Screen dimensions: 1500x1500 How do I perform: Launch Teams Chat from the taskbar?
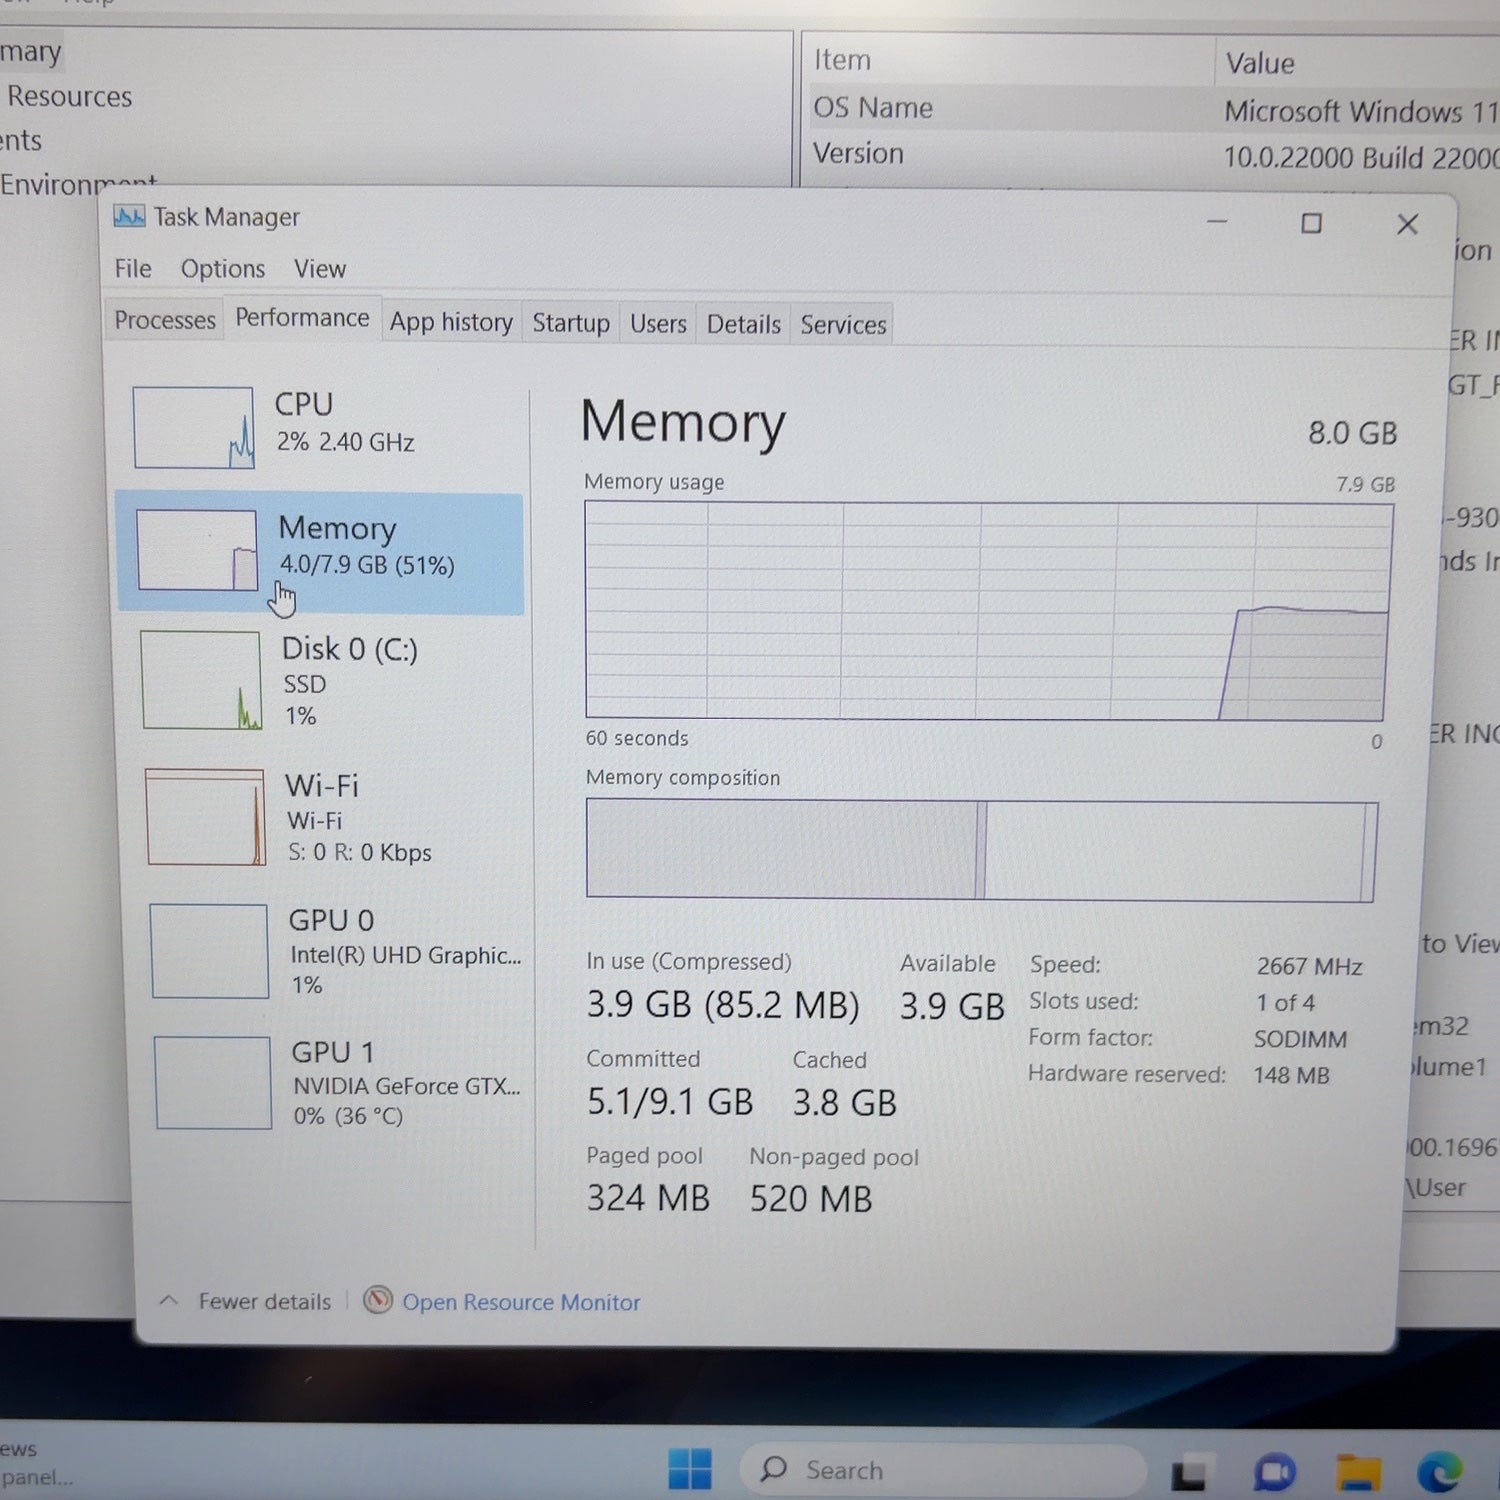coord(1274,1473)
